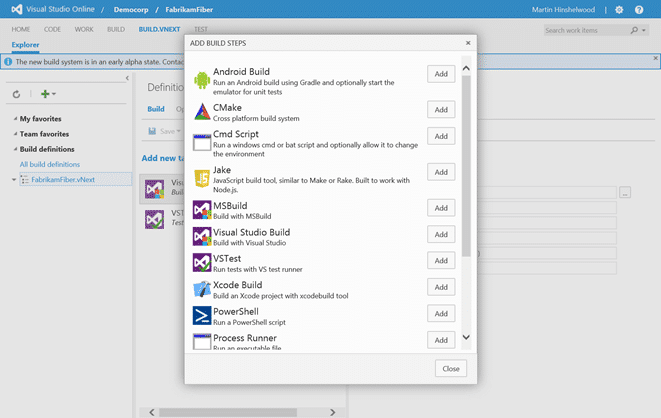The height and width of the screenshot is (418, 661).
Task: Collapse the left explorer pane chevron
Action: (x=127, y=78)
